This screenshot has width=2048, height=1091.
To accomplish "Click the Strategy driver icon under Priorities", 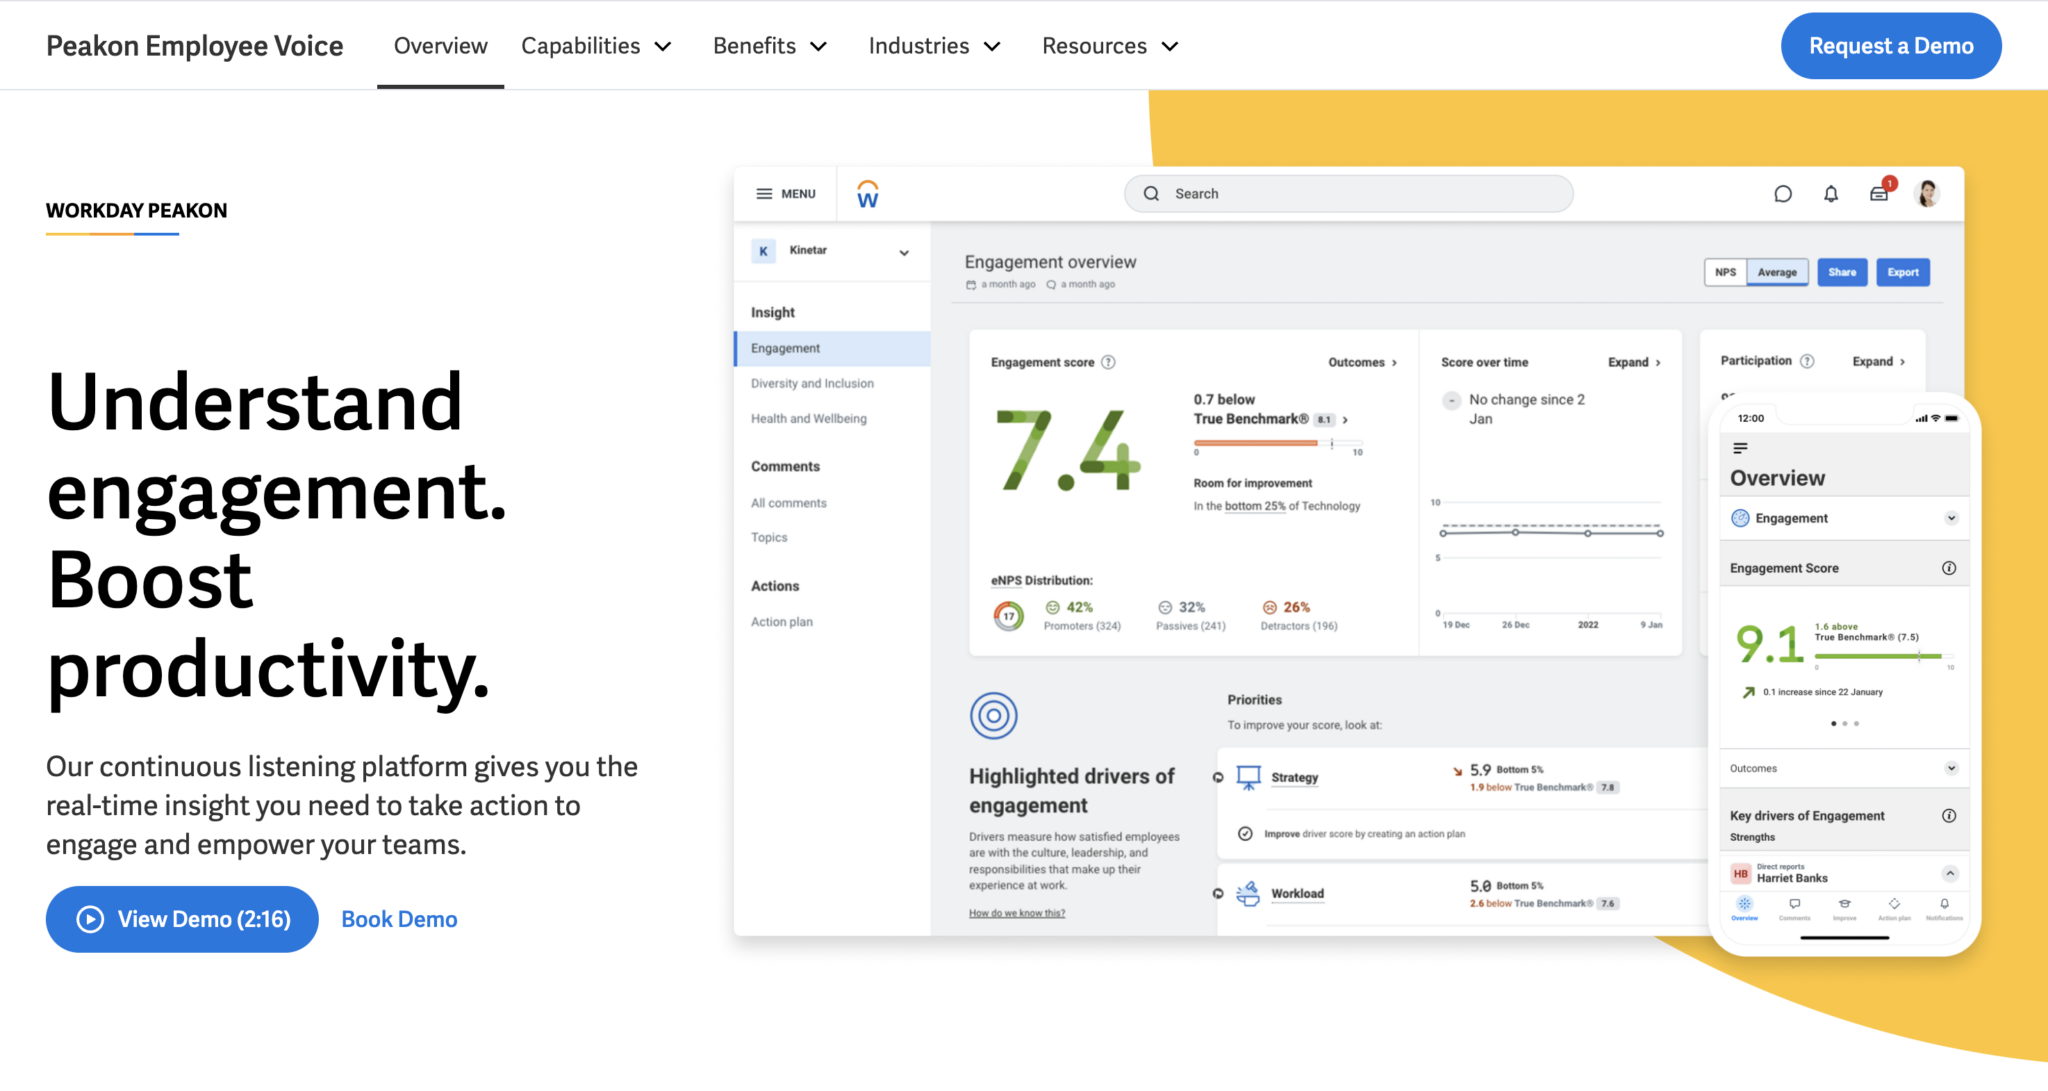I will 1248,777.
